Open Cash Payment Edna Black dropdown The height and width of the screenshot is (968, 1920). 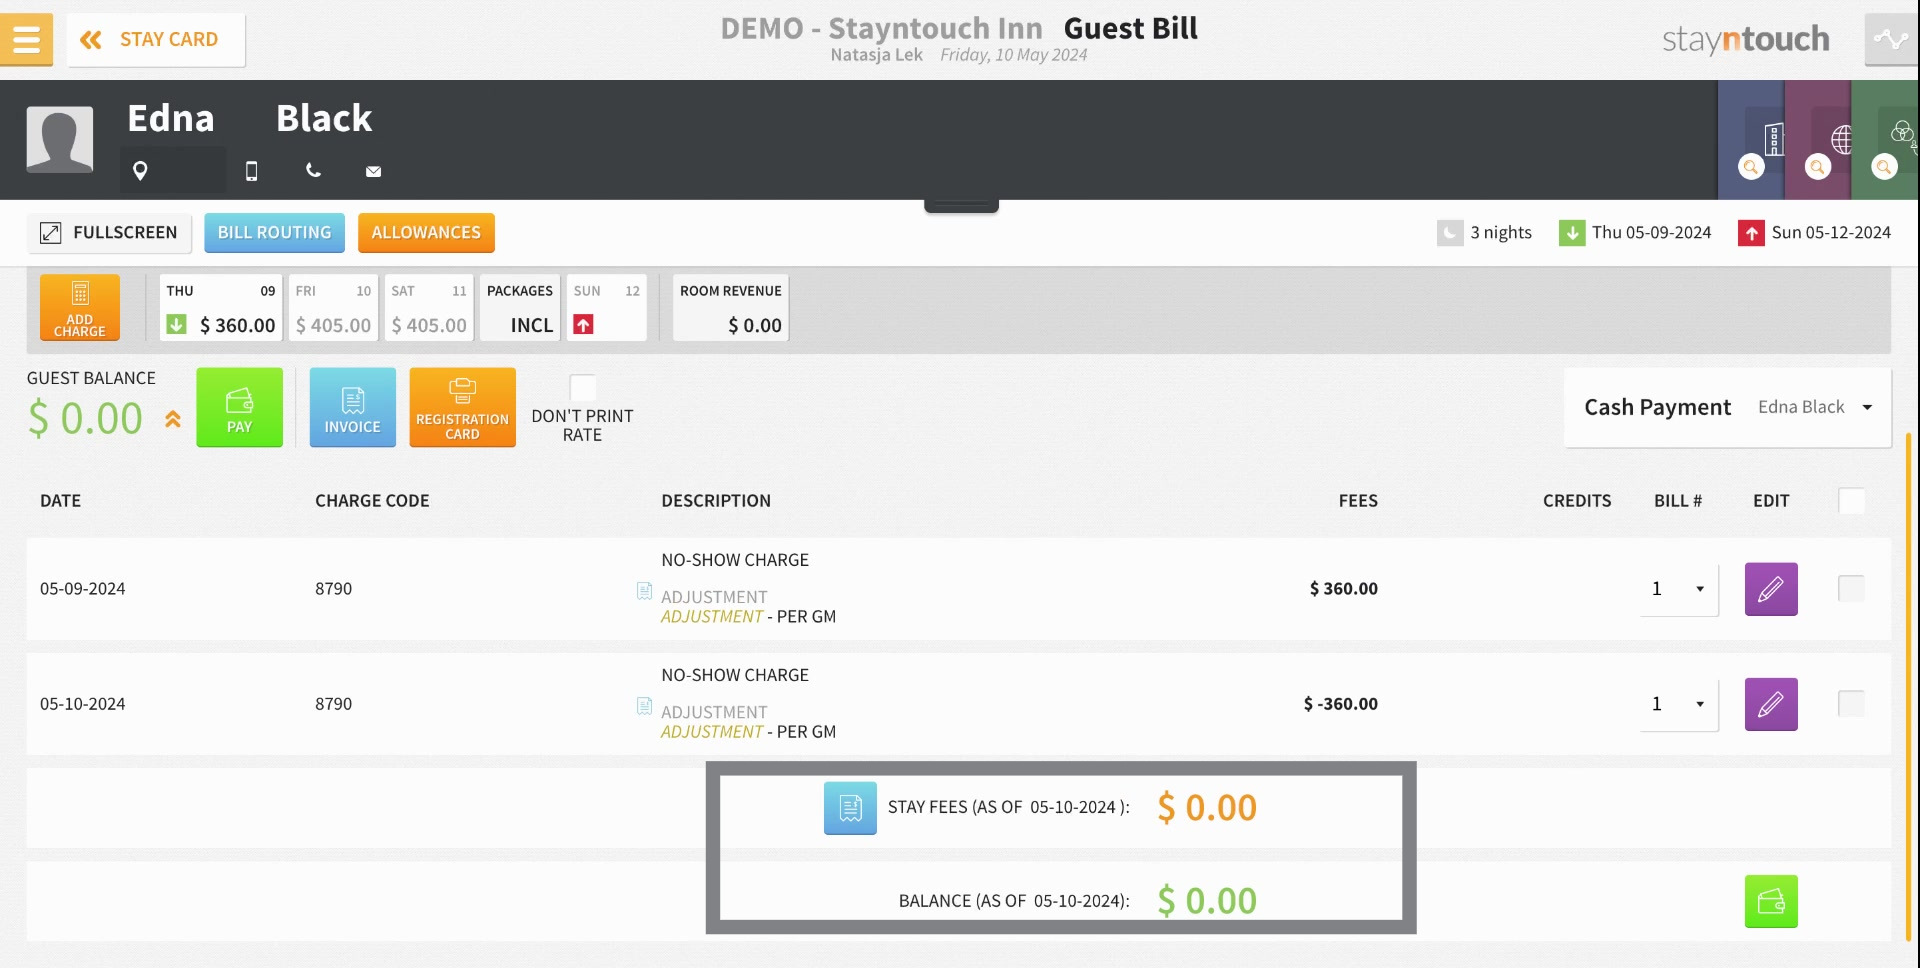pyautogui.click(x=1727, y=407)
